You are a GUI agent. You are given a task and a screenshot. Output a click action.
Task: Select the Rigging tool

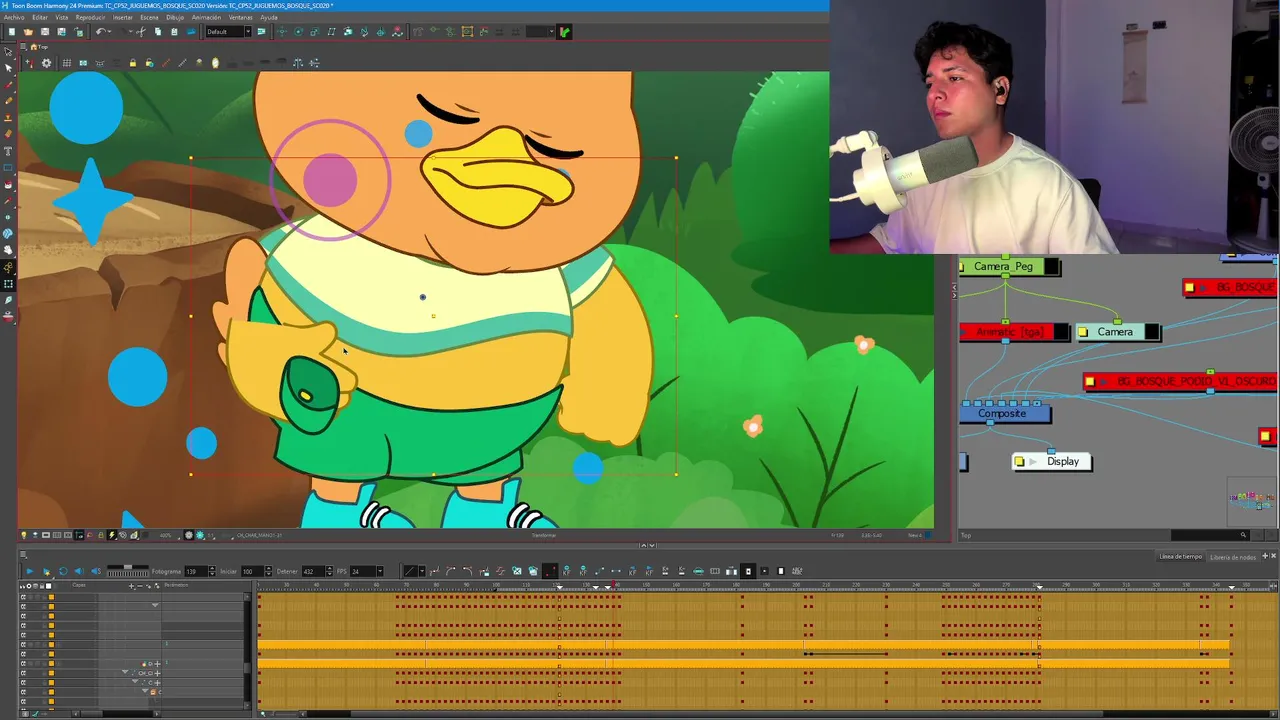pos(9,267)
